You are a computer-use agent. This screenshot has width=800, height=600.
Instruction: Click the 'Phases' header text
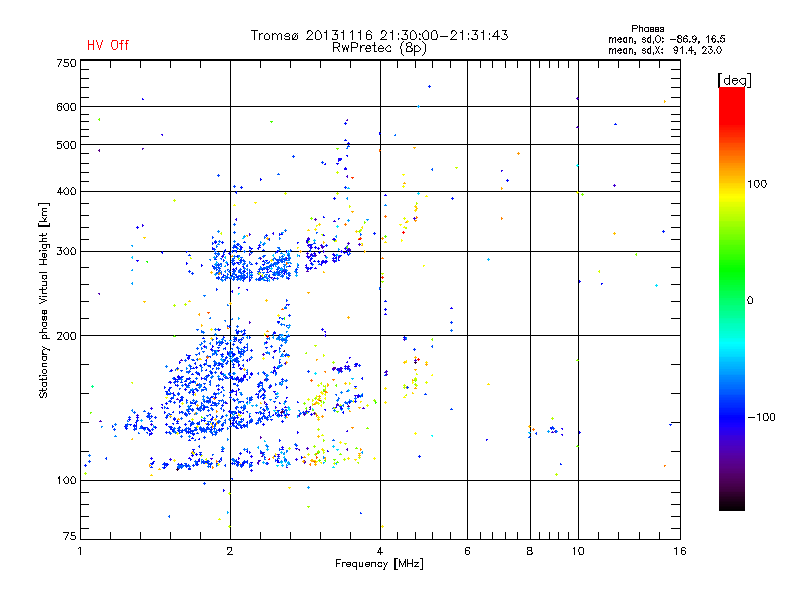point(647,29)
